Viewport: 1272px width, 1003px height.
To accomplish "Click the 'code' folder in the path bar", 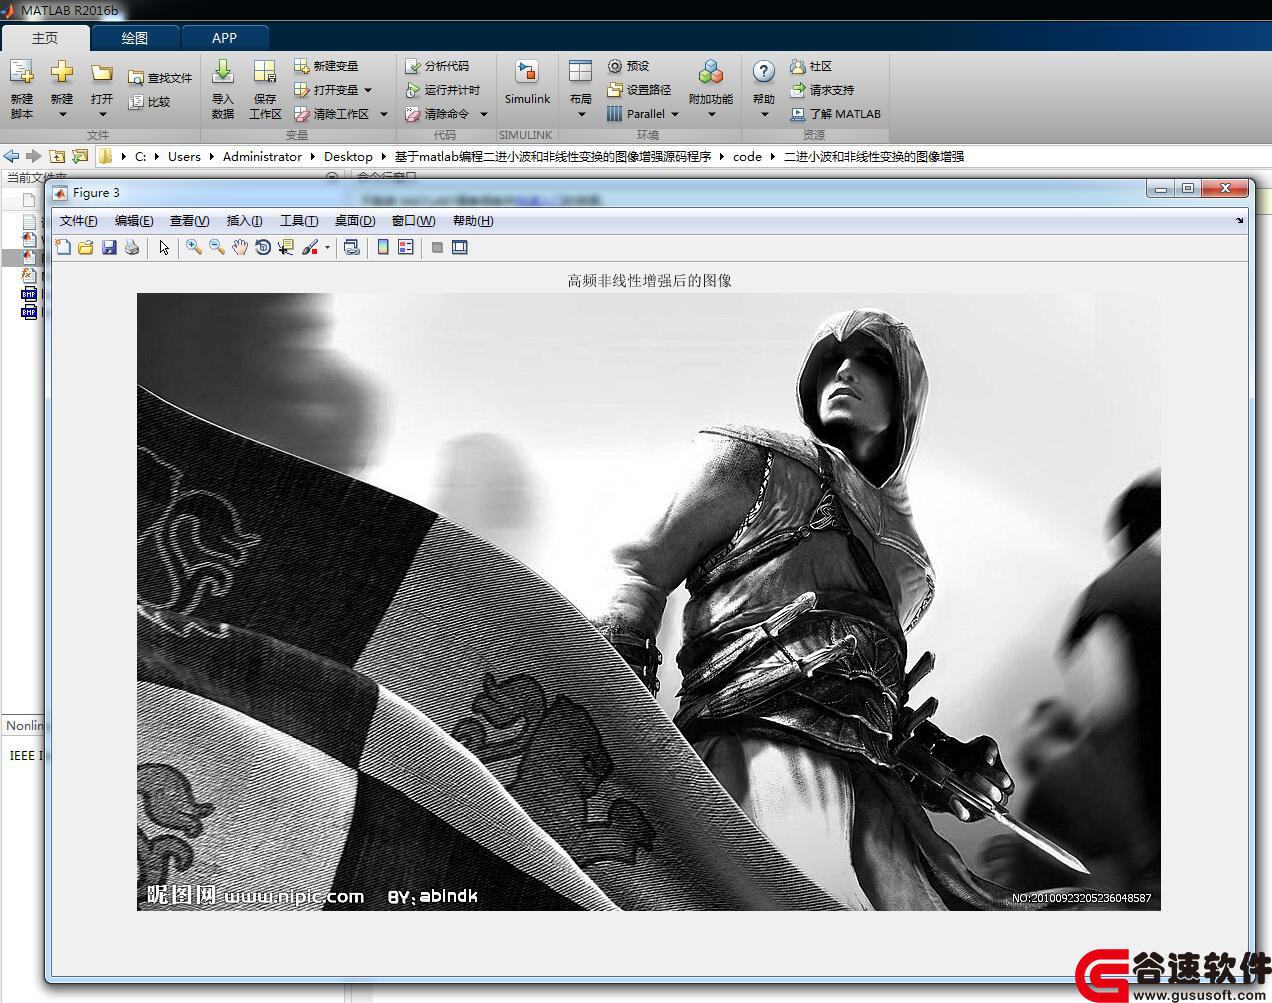I will [747, 156].
